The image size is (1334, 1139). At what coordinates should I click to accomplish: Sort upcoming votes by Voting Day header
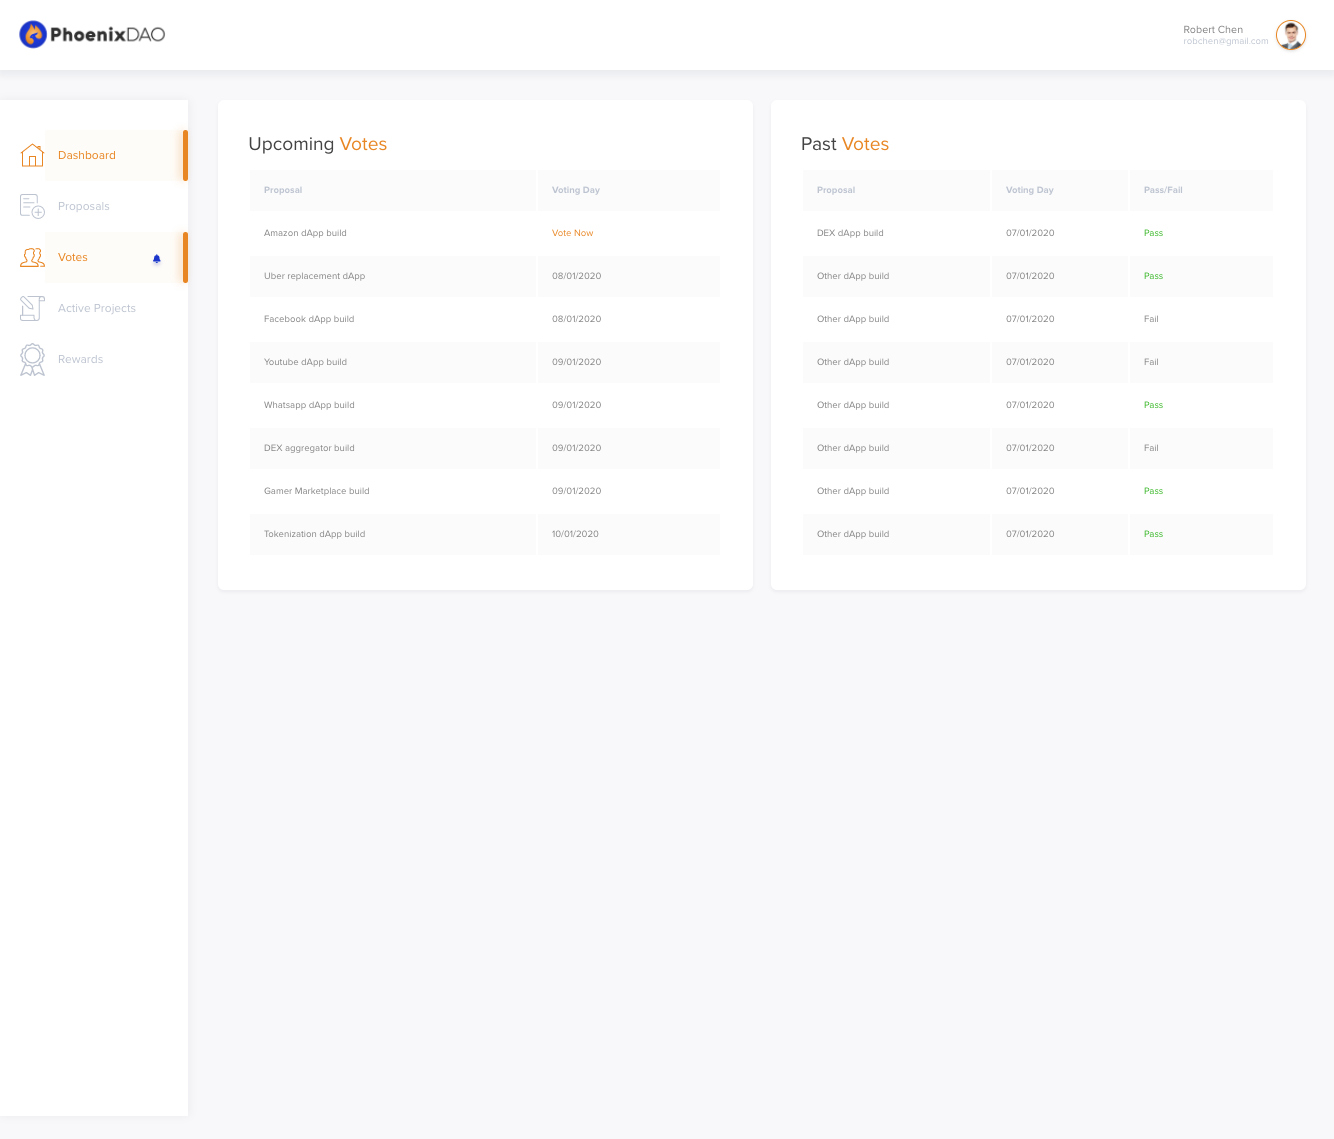(576, 190)
